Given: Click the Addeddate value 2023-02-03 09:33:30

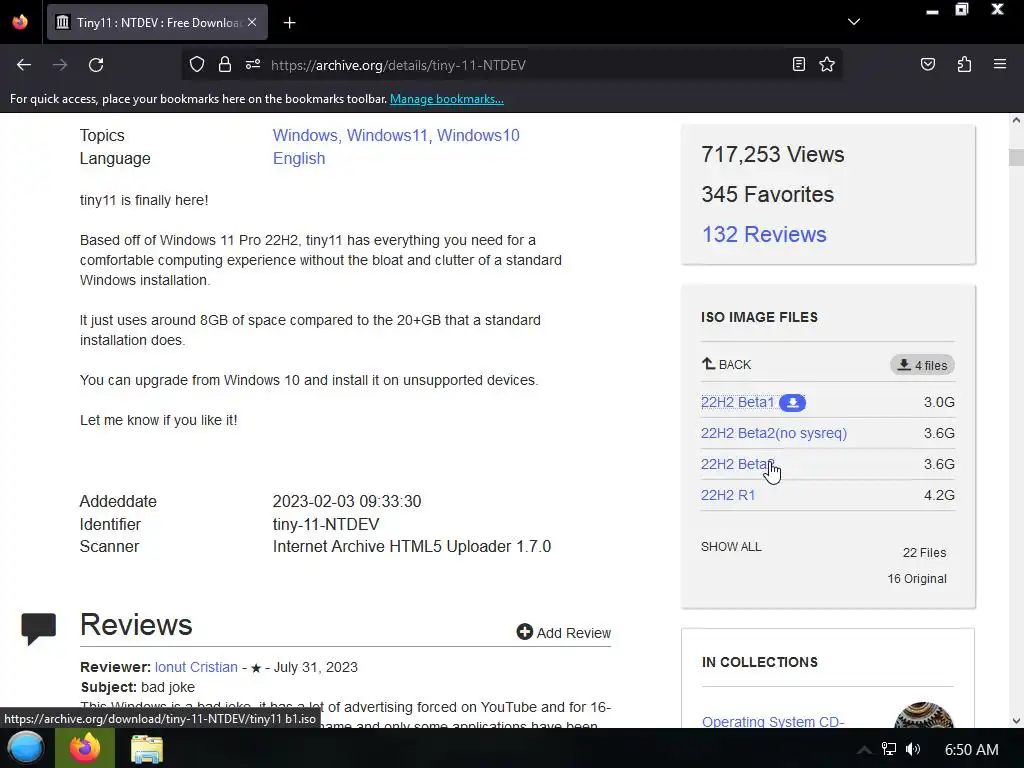Looking at the screenshot, I should pyautogui.click(x=347, y=501).
